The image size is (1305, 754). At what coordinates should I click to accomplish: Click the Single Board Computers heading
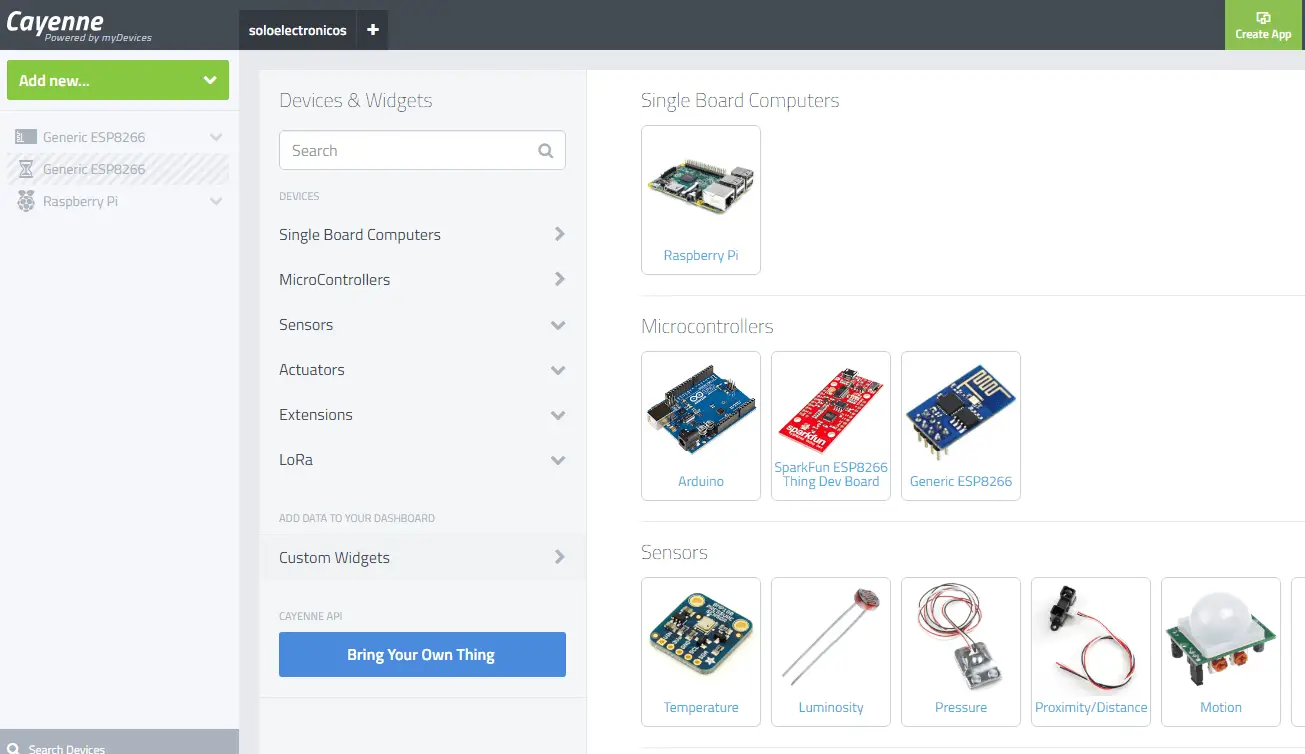point(740,101)
